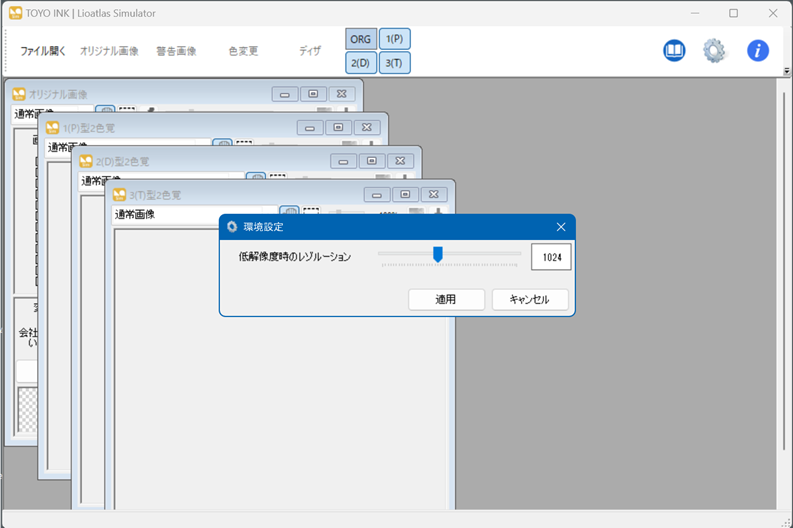
Task: Click the オリジナル画像 window title icon
Action: [19, 94]
